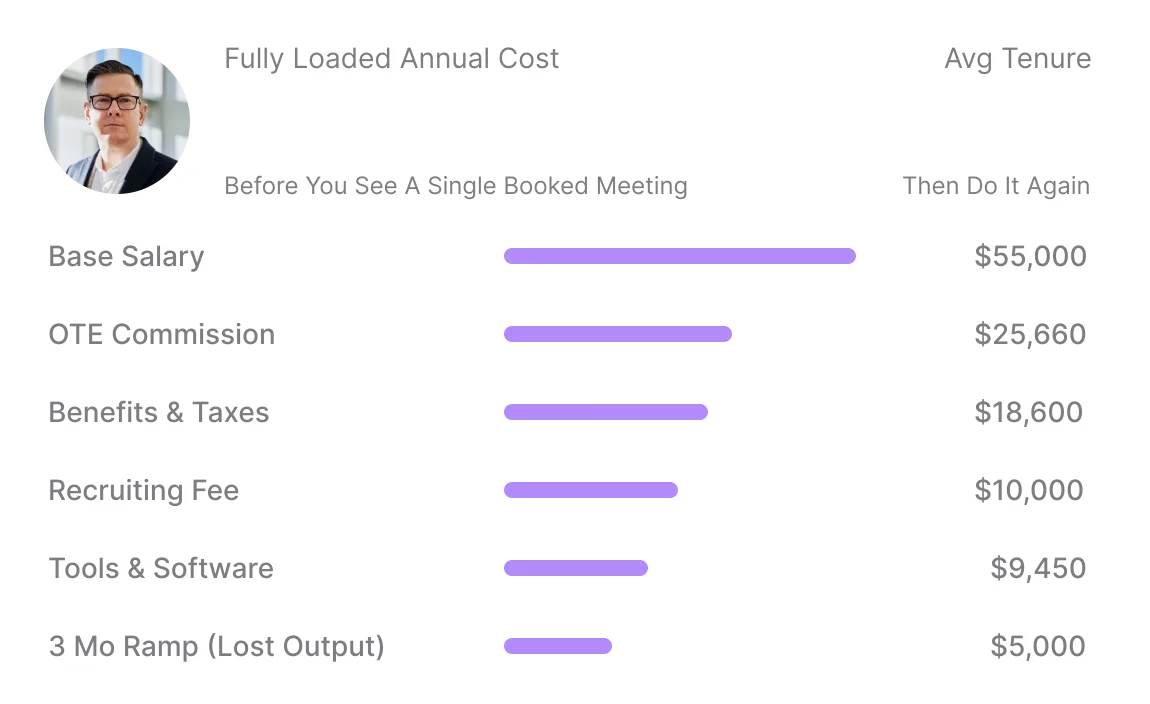Image resolution: width=1150 pixels, height=704 pixels.
Task: Select the Tools & Software label
Action: 161,568
